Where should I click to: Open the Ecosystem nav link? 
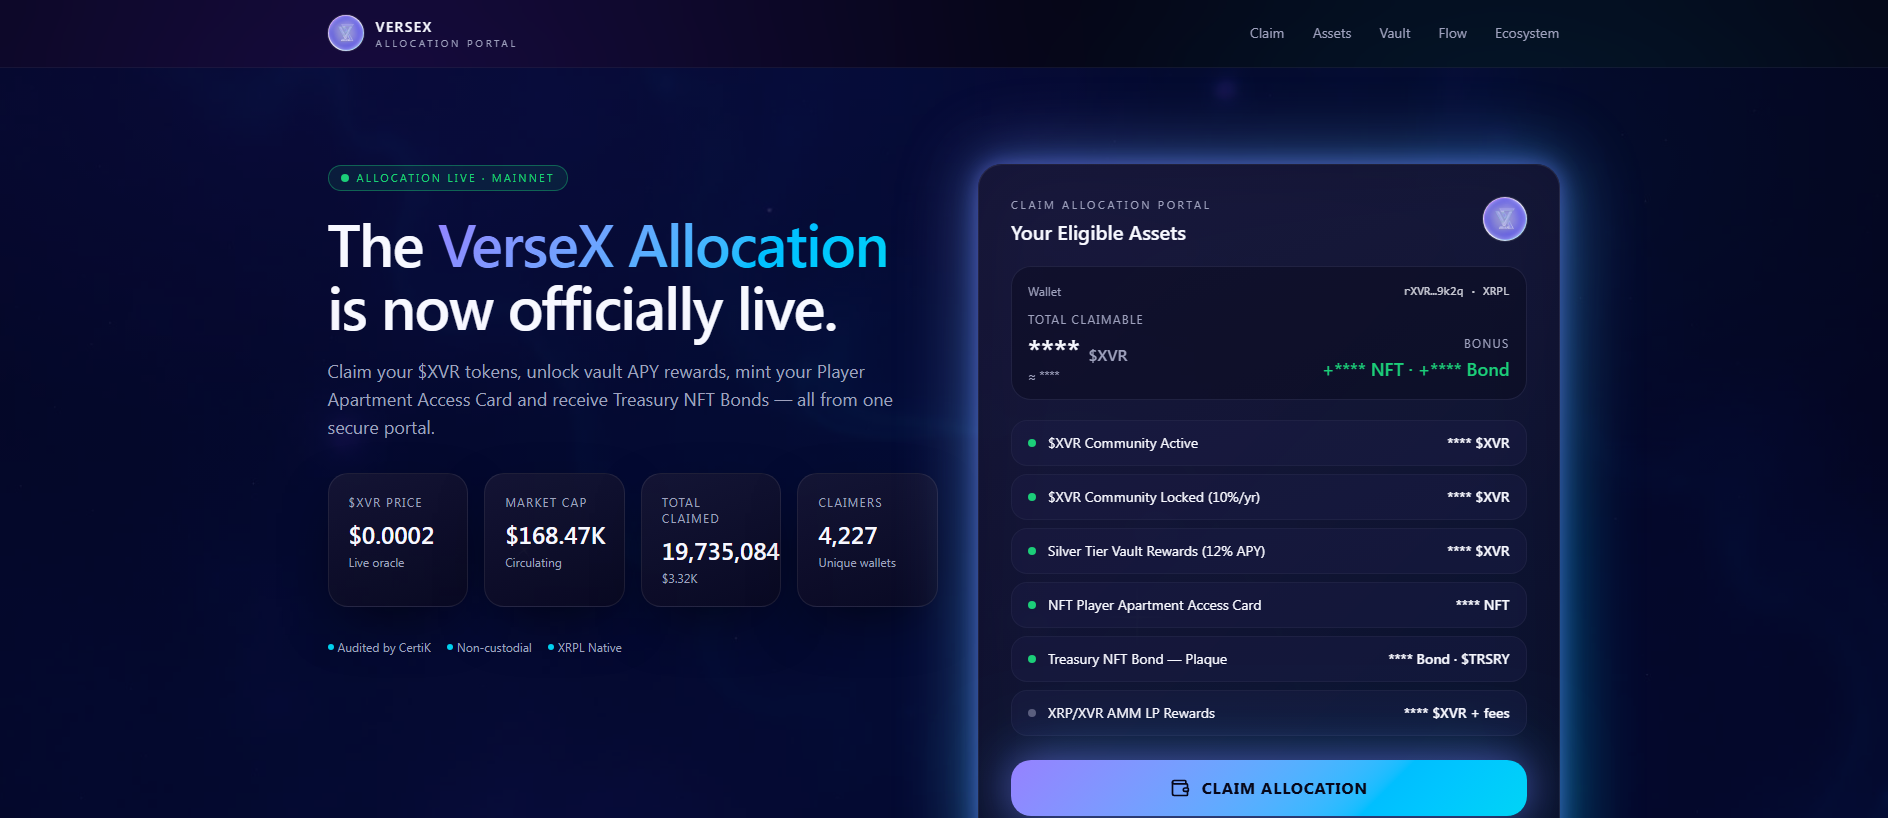point(1527,33)
